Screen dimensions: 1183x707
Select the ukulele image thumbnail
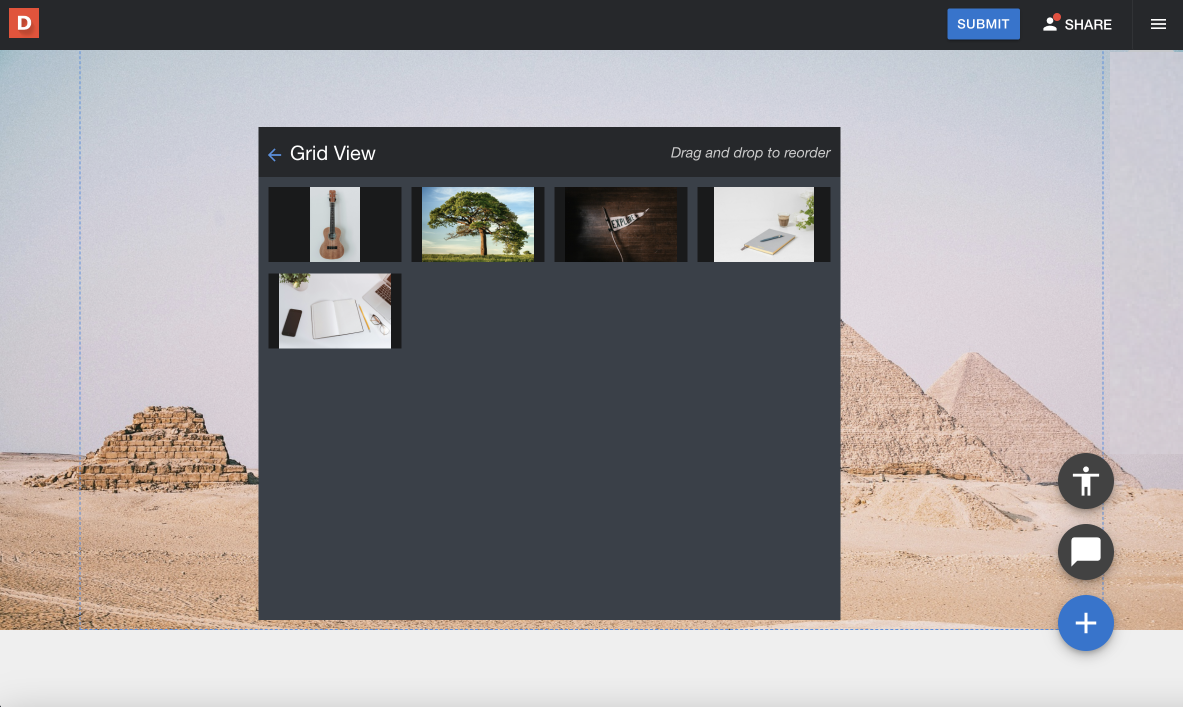click(335, 224)
